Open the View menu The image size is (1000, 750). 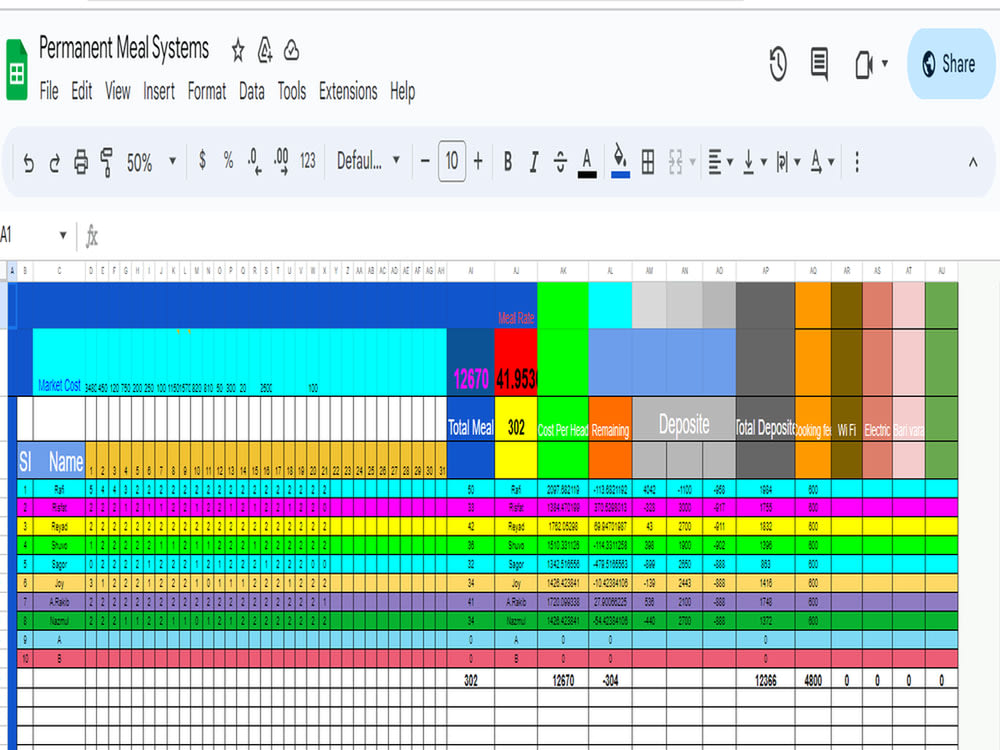tap(117, 91)
